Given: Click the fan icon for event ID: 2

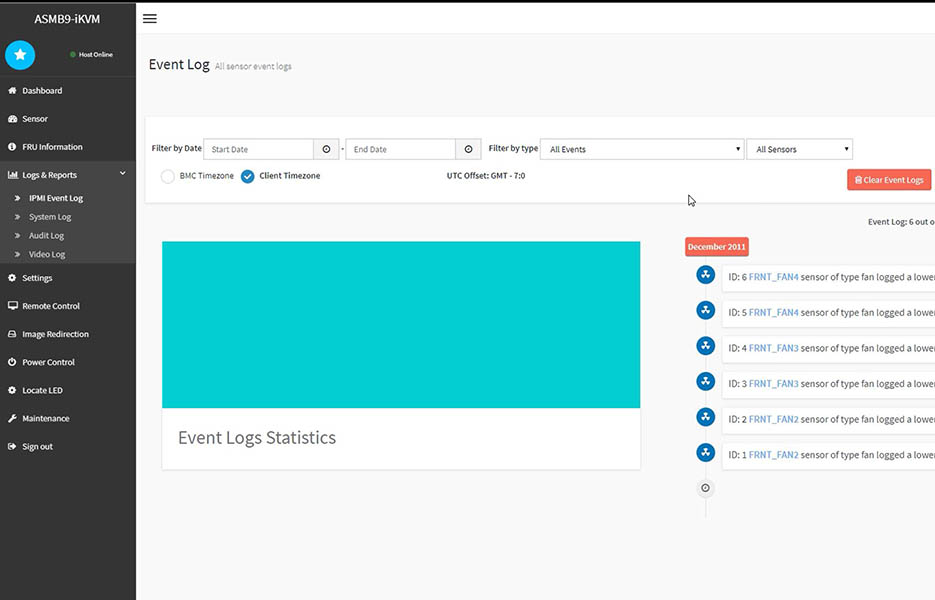Looking at the screenshot, I should [705, 417].
